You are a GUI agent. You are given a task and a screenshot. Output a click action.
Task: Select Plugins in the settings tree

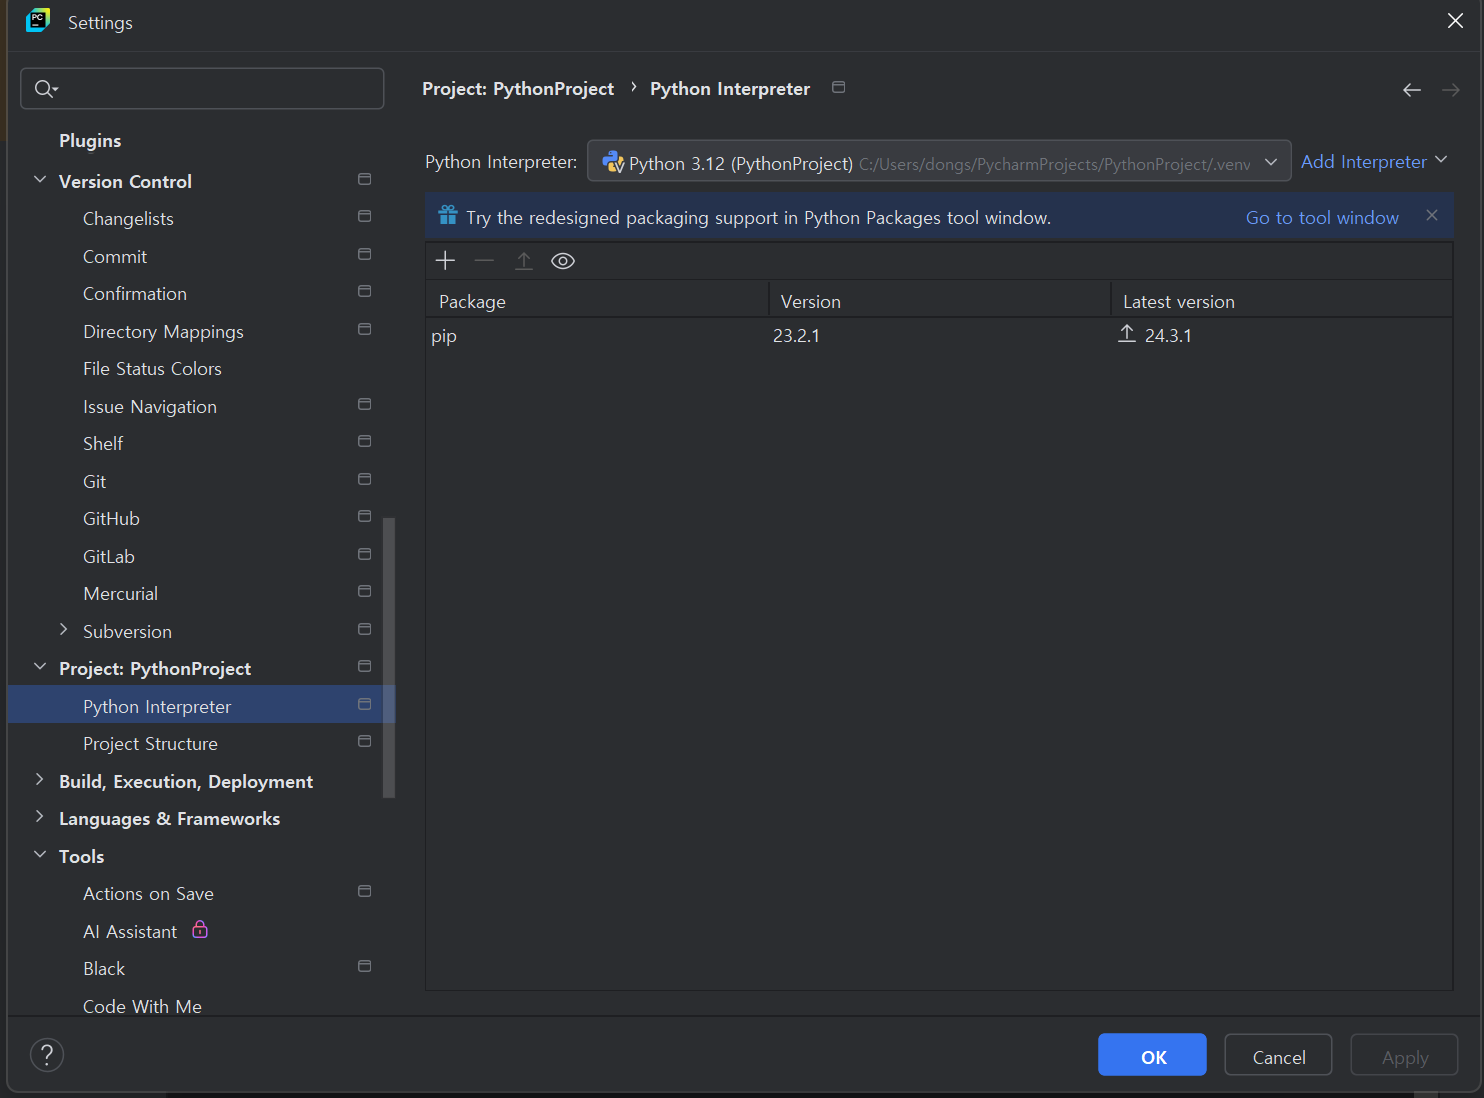coord(90,141)
